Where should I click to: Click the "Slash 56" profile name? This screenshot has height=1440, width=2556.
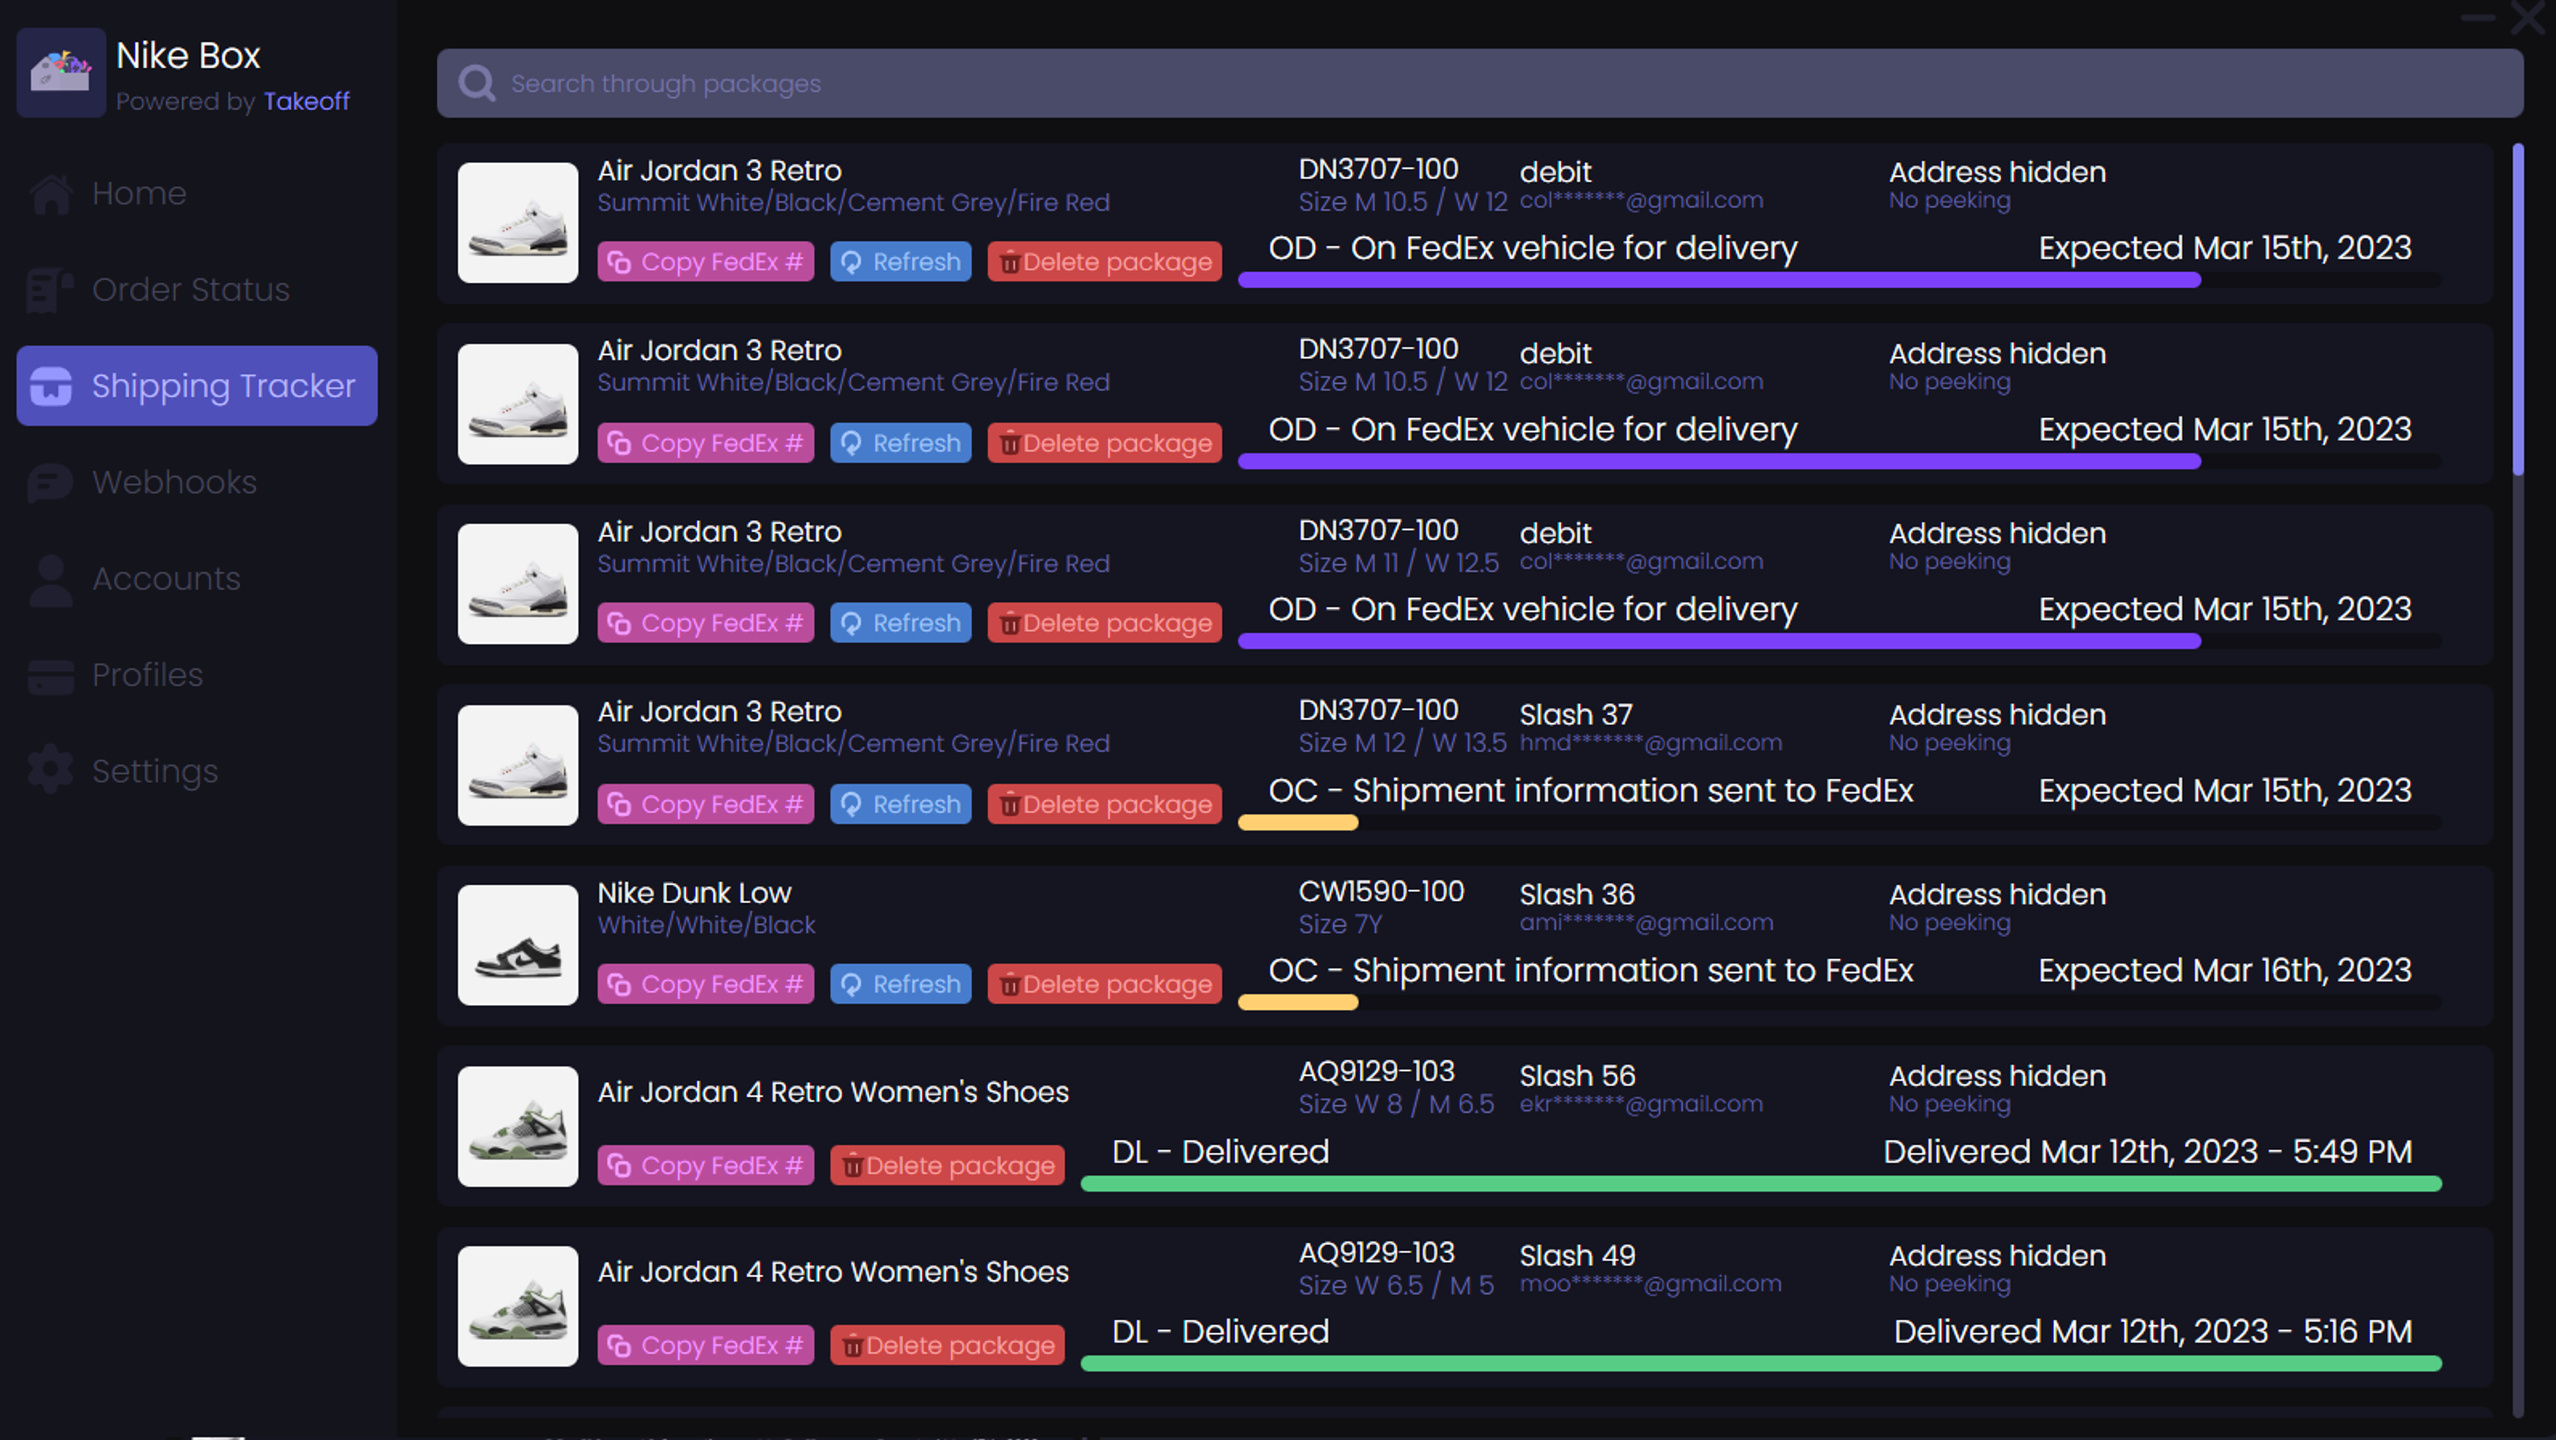coord(1577,1076)
